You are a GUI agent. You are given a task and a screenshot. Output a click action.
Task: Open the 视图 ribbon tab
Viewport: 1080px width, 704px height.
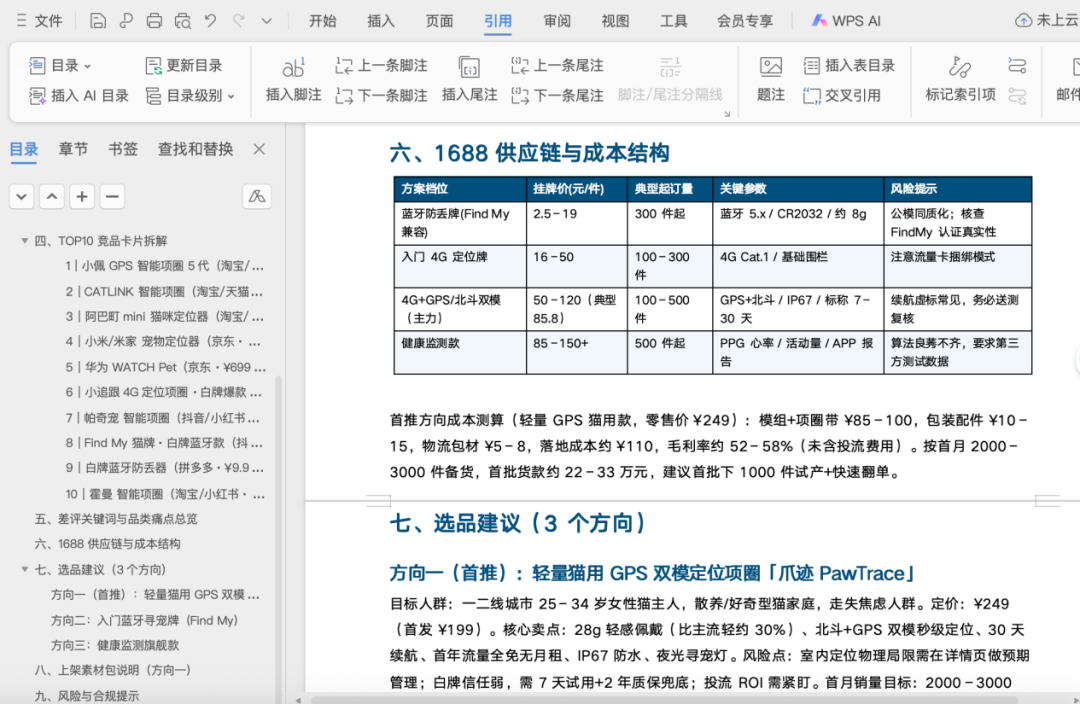615,21
